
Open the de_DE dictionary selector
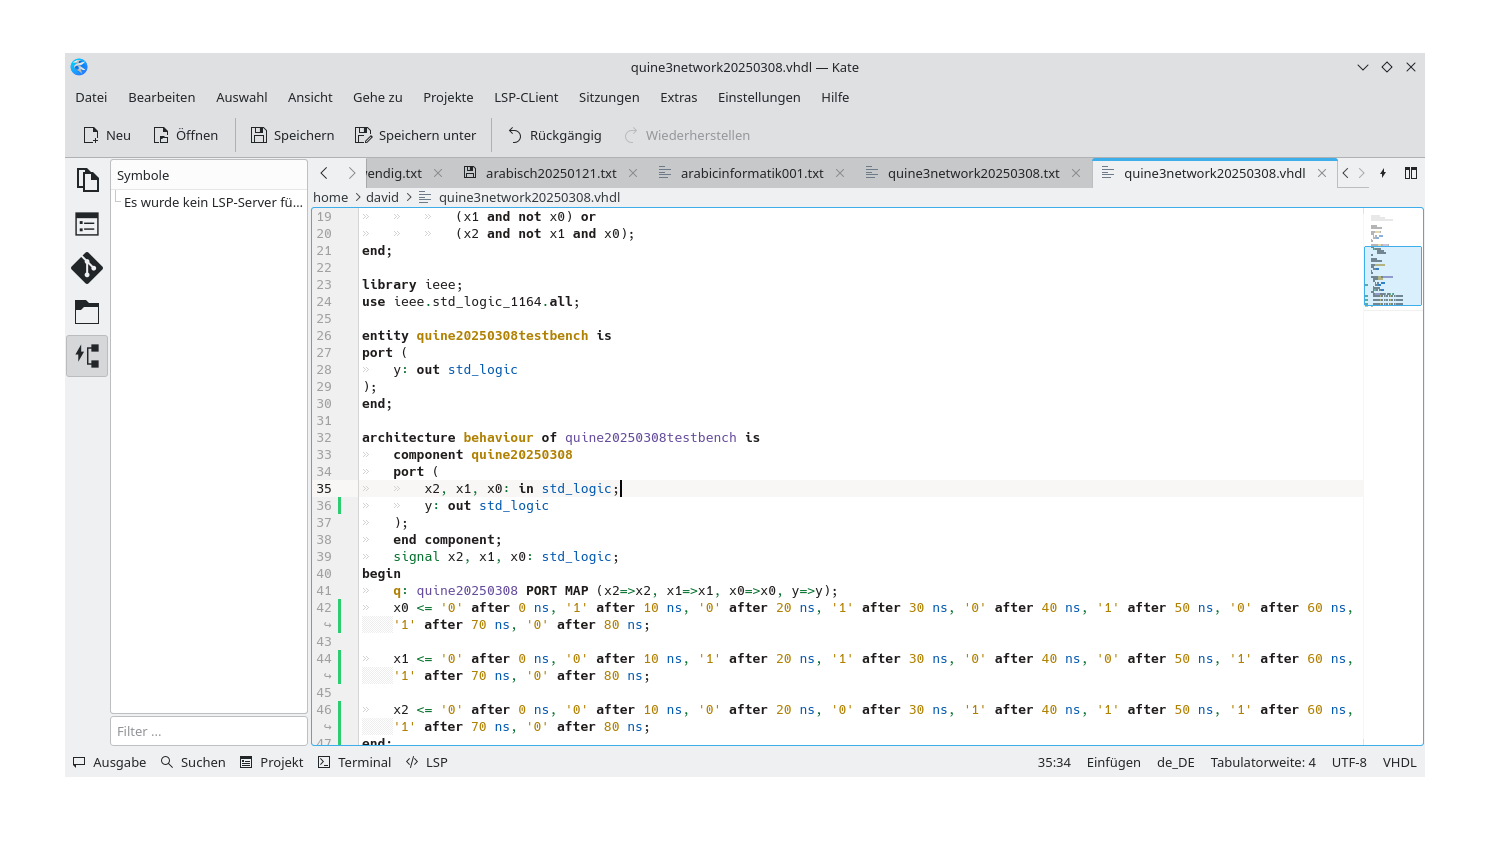(1175, 762)
